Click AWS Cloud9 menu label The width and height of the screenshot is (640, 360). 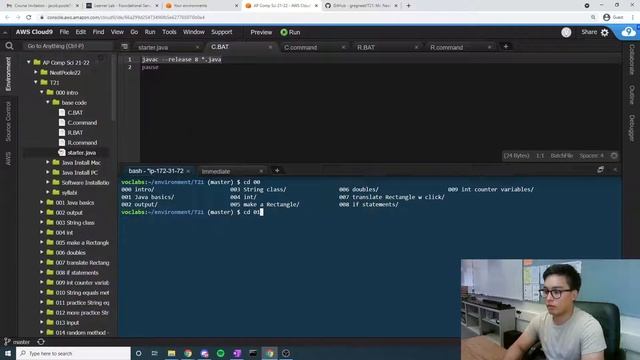click(x=34, y=32)
